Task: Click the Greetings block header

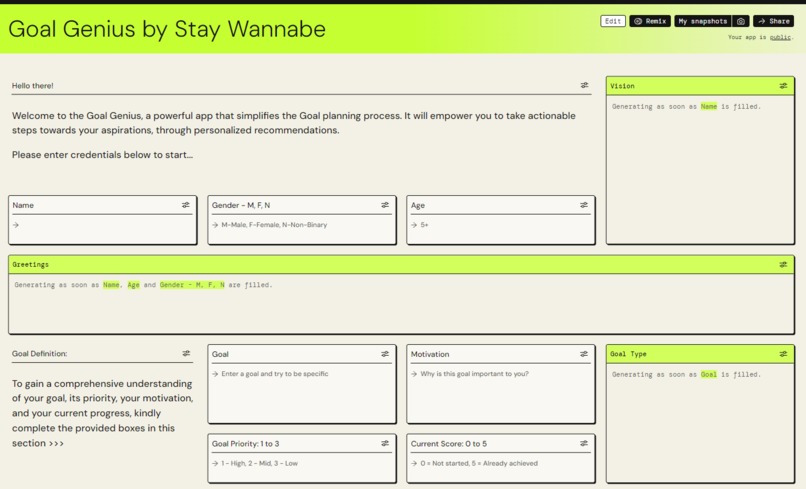Action: [x=401, y=264]
